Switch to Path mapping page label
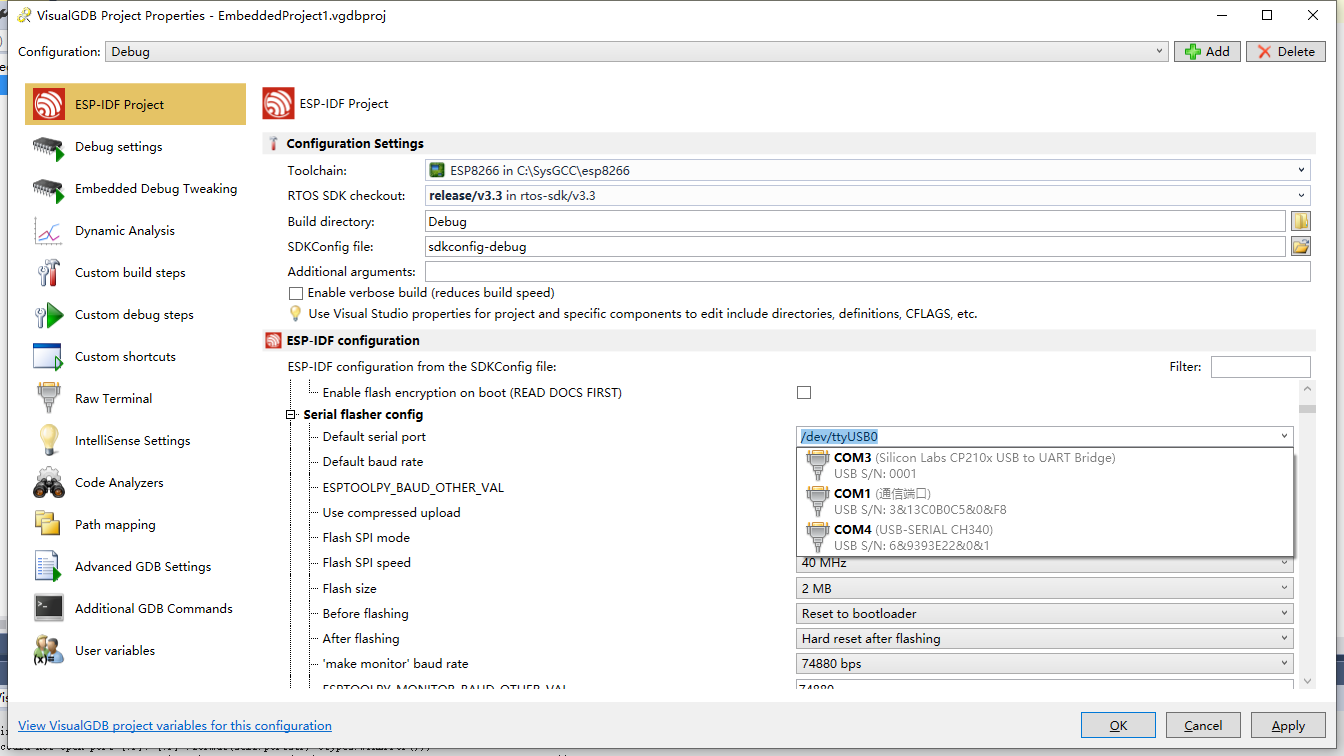The height and width of the screenshot is (756, 1344). click(x=115, y=525)
